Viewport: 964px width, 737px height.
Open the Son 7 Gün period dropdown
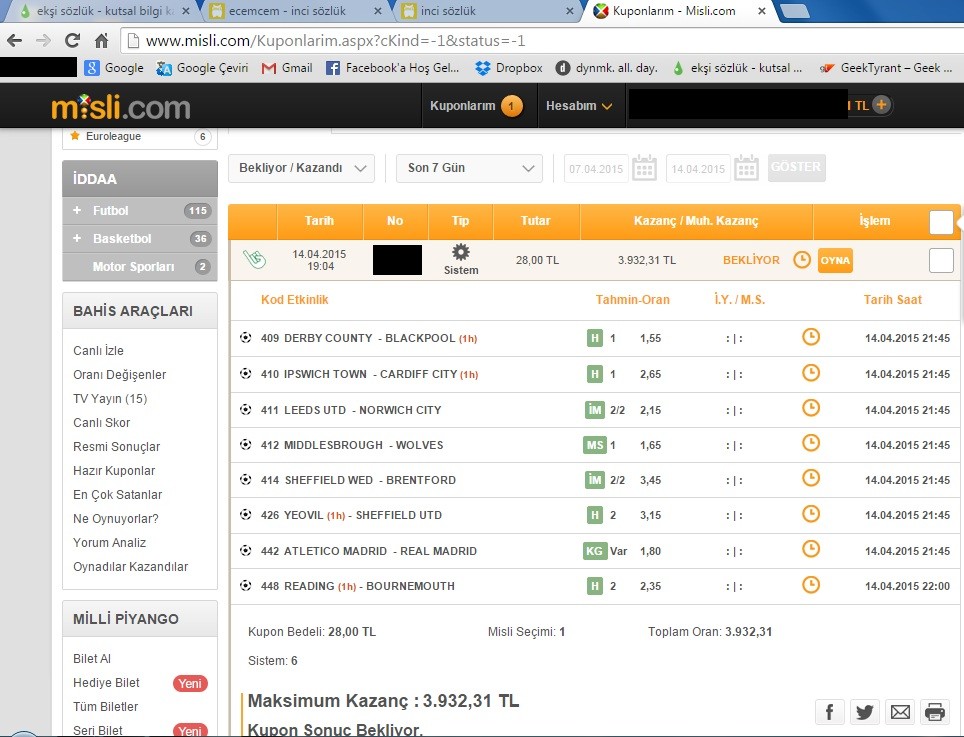[470, 168]
